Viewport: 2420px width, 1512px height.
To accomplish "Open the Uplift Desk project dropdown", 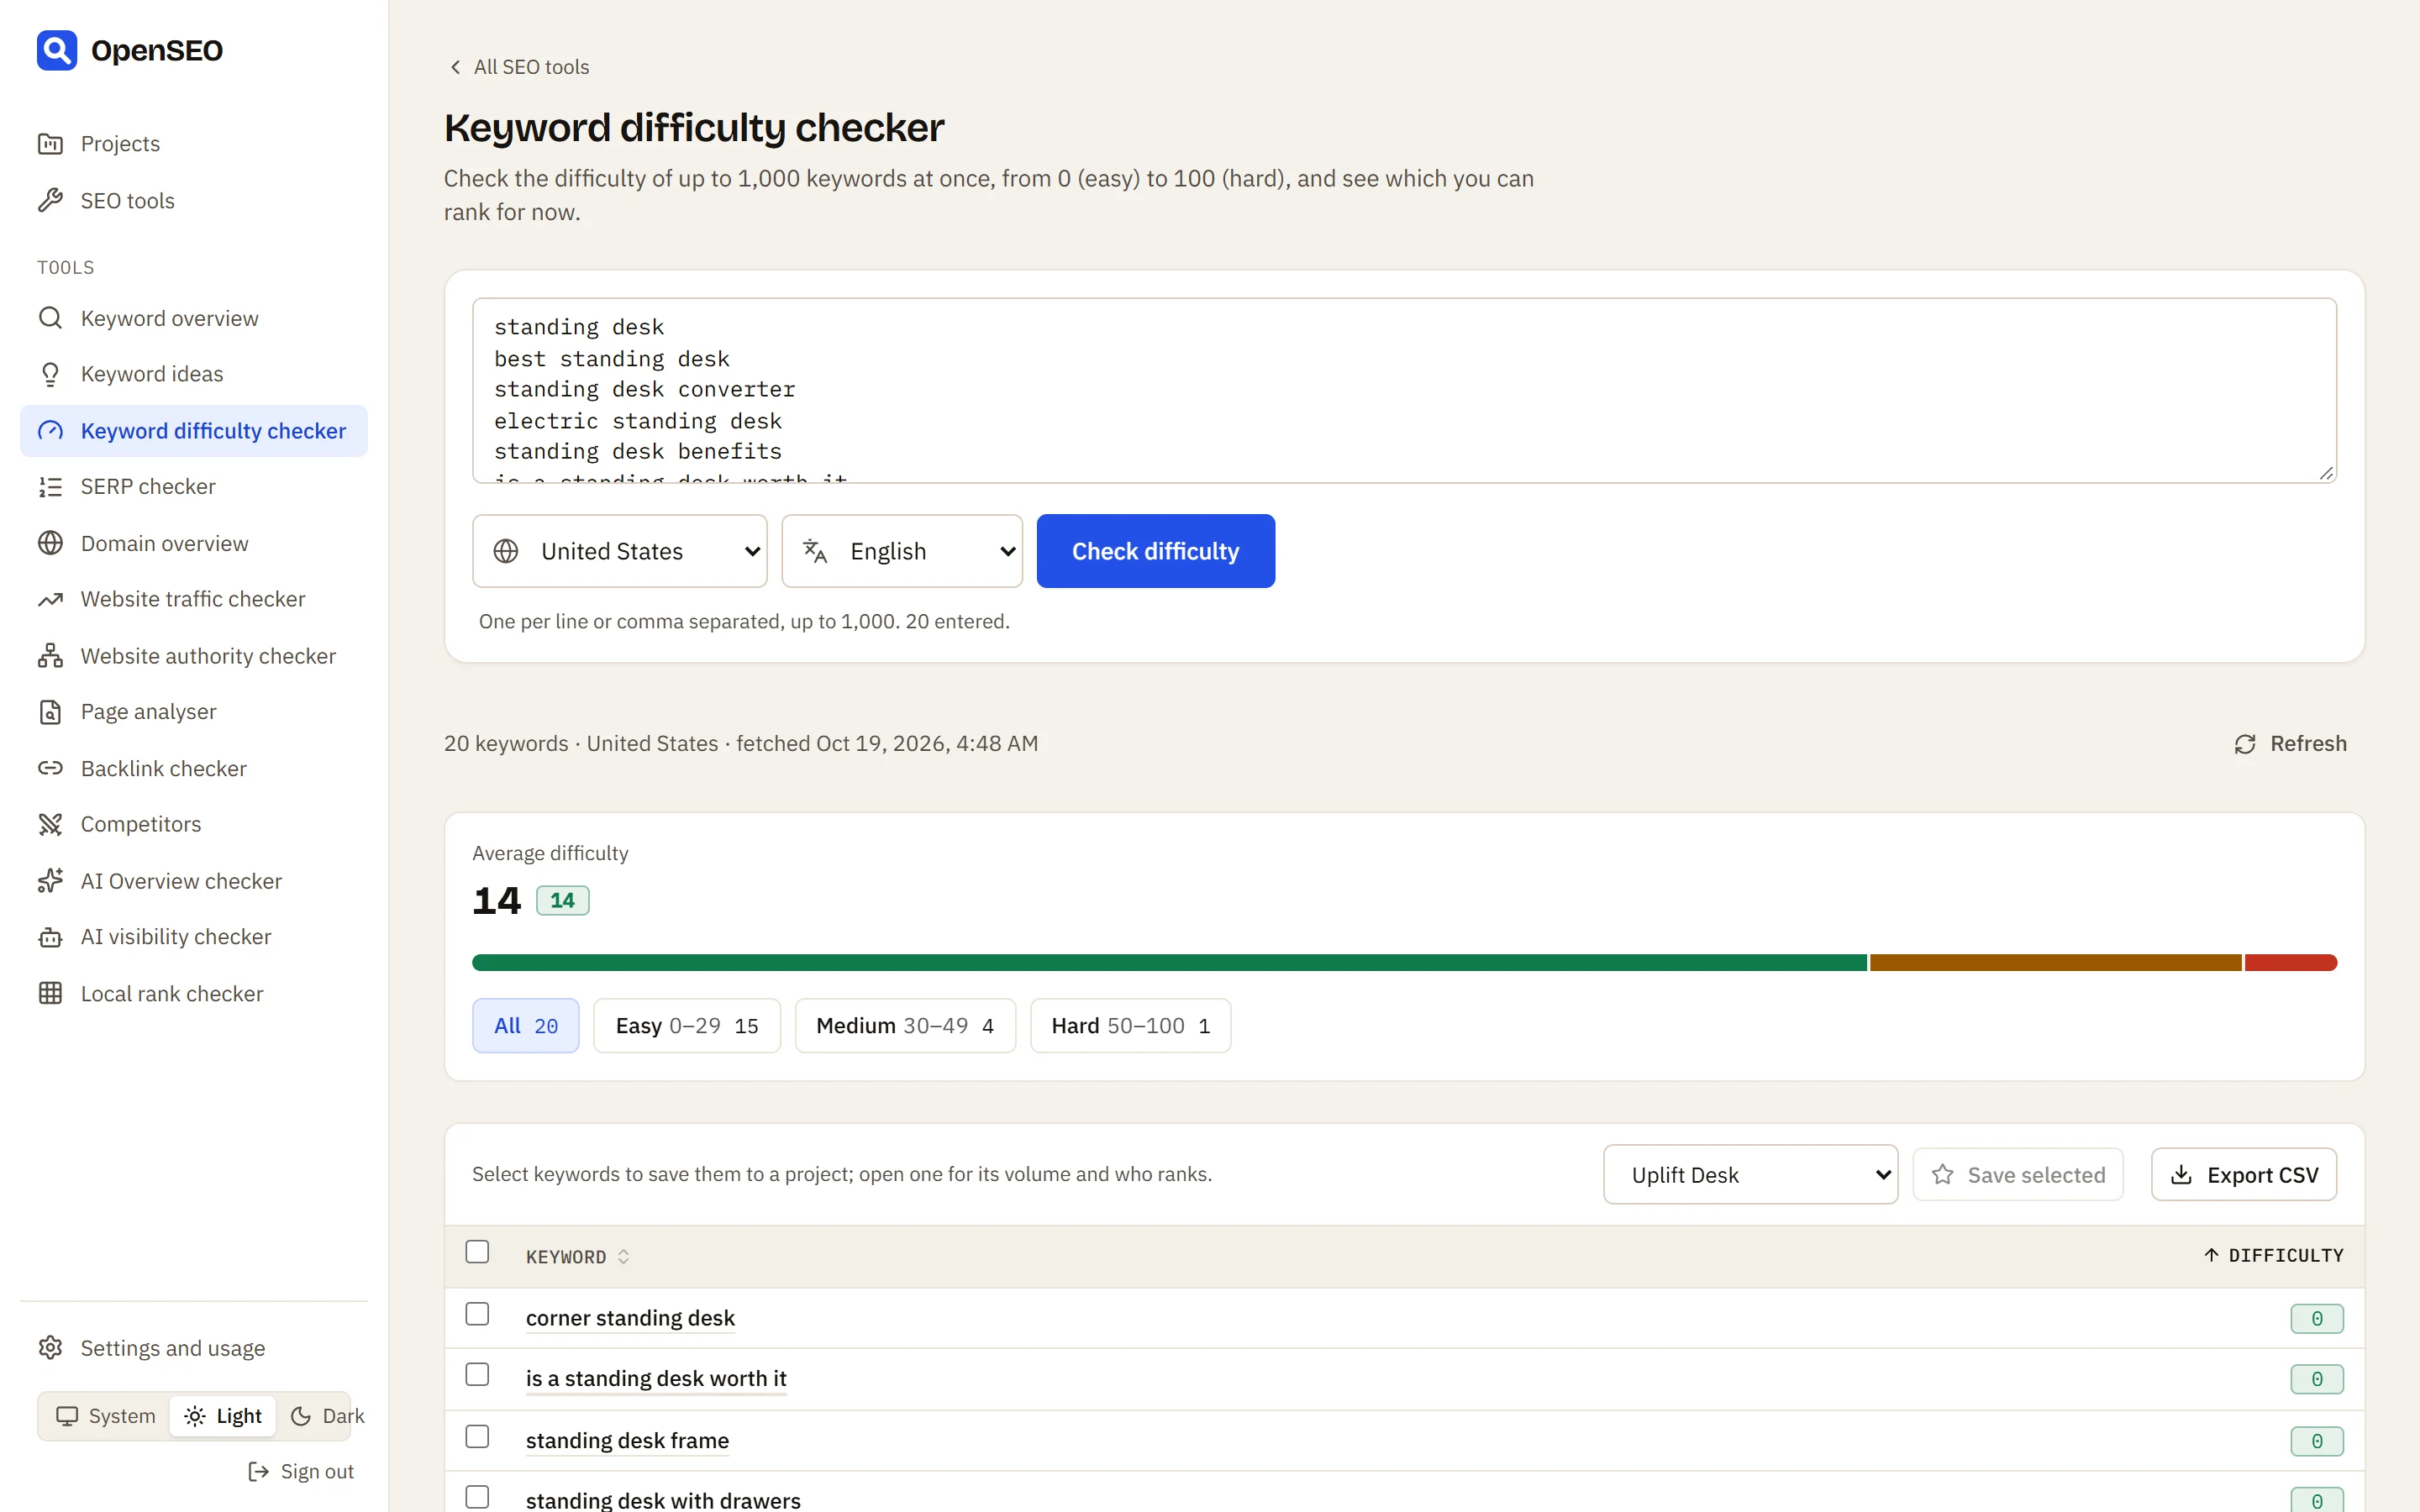I will (x=1750, y=1175).
